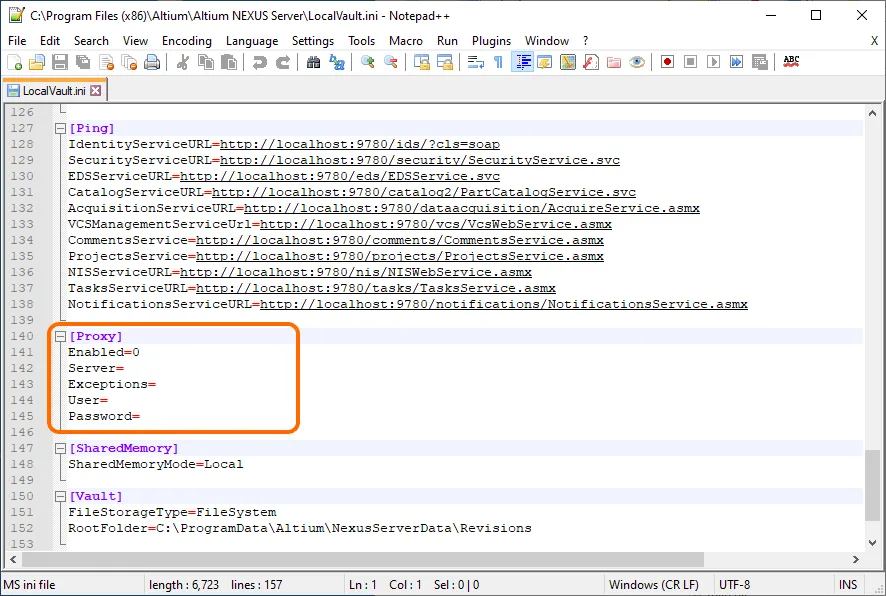
Task: Click the Save All toolbar icon
Action: [x=83, y=62]
